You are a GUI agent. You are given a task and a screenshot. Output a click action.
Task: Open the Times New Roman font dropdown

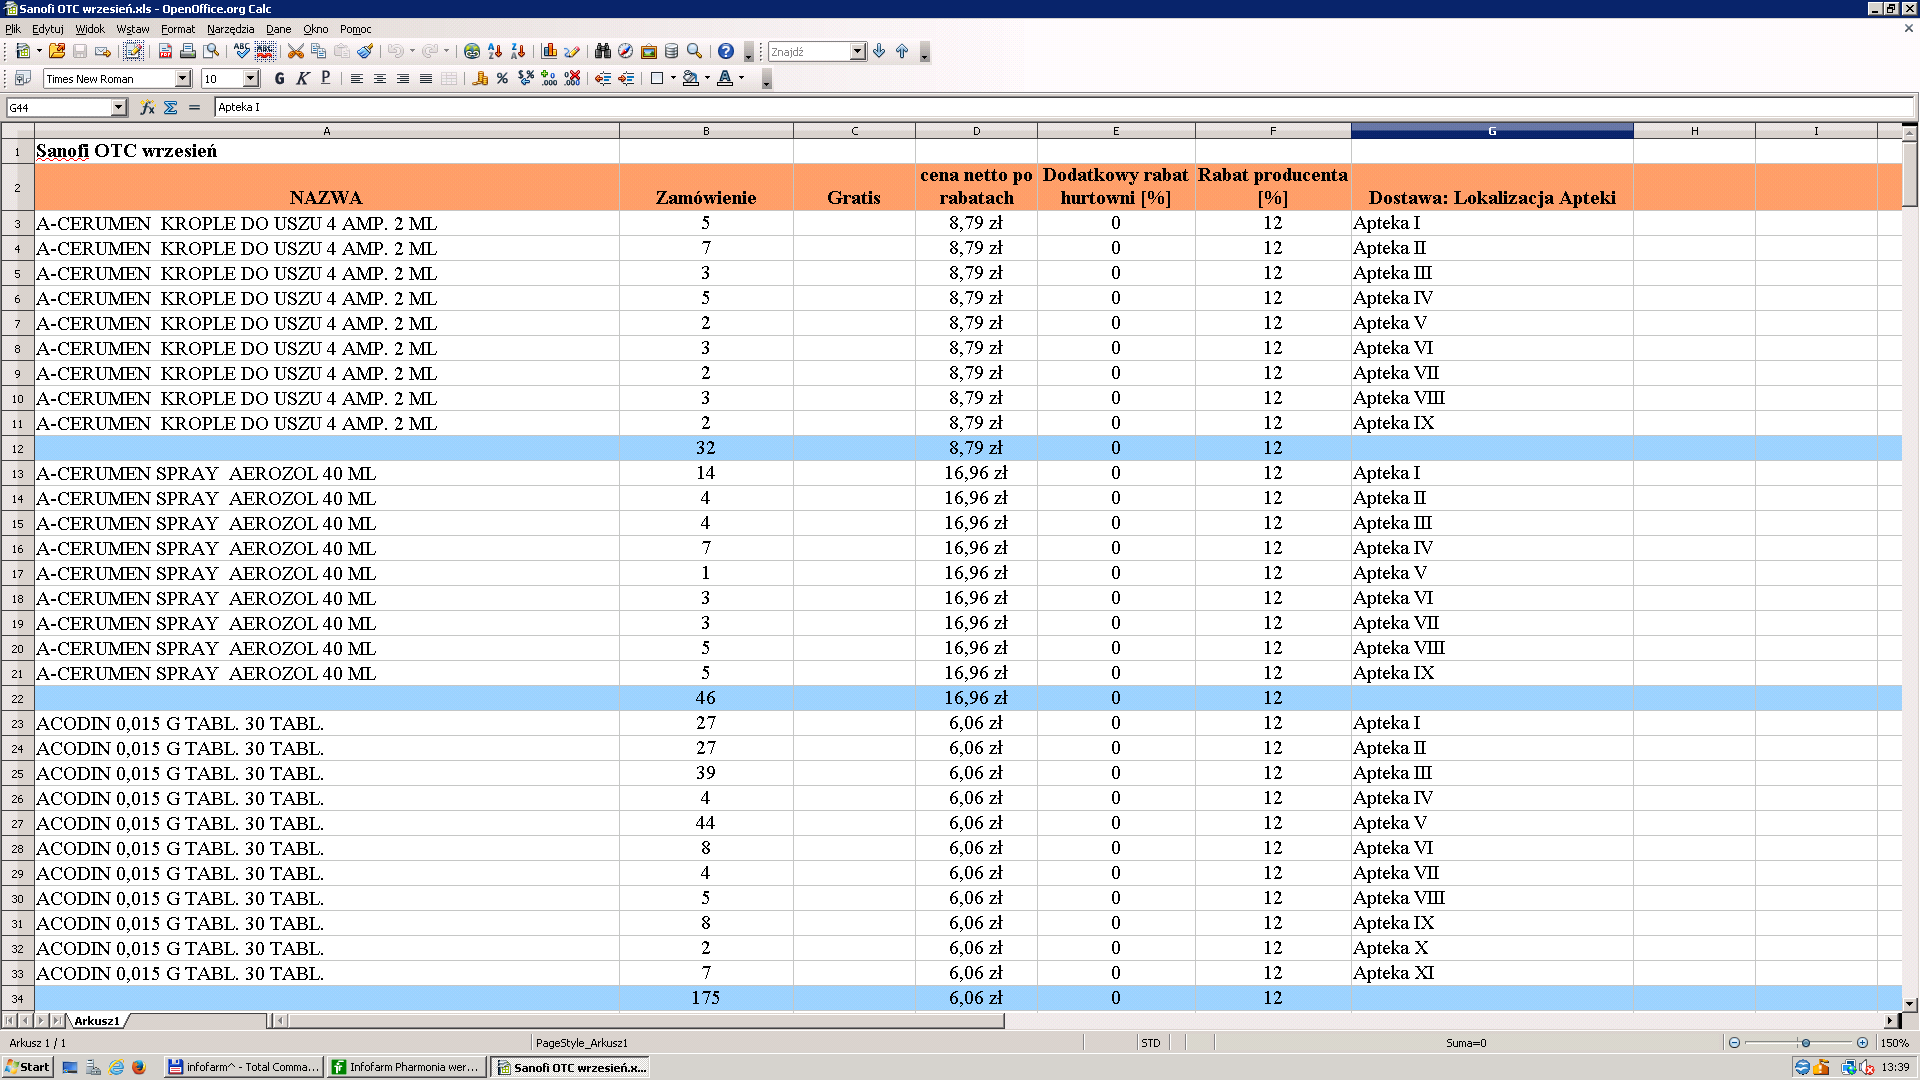tap(183, 78)
